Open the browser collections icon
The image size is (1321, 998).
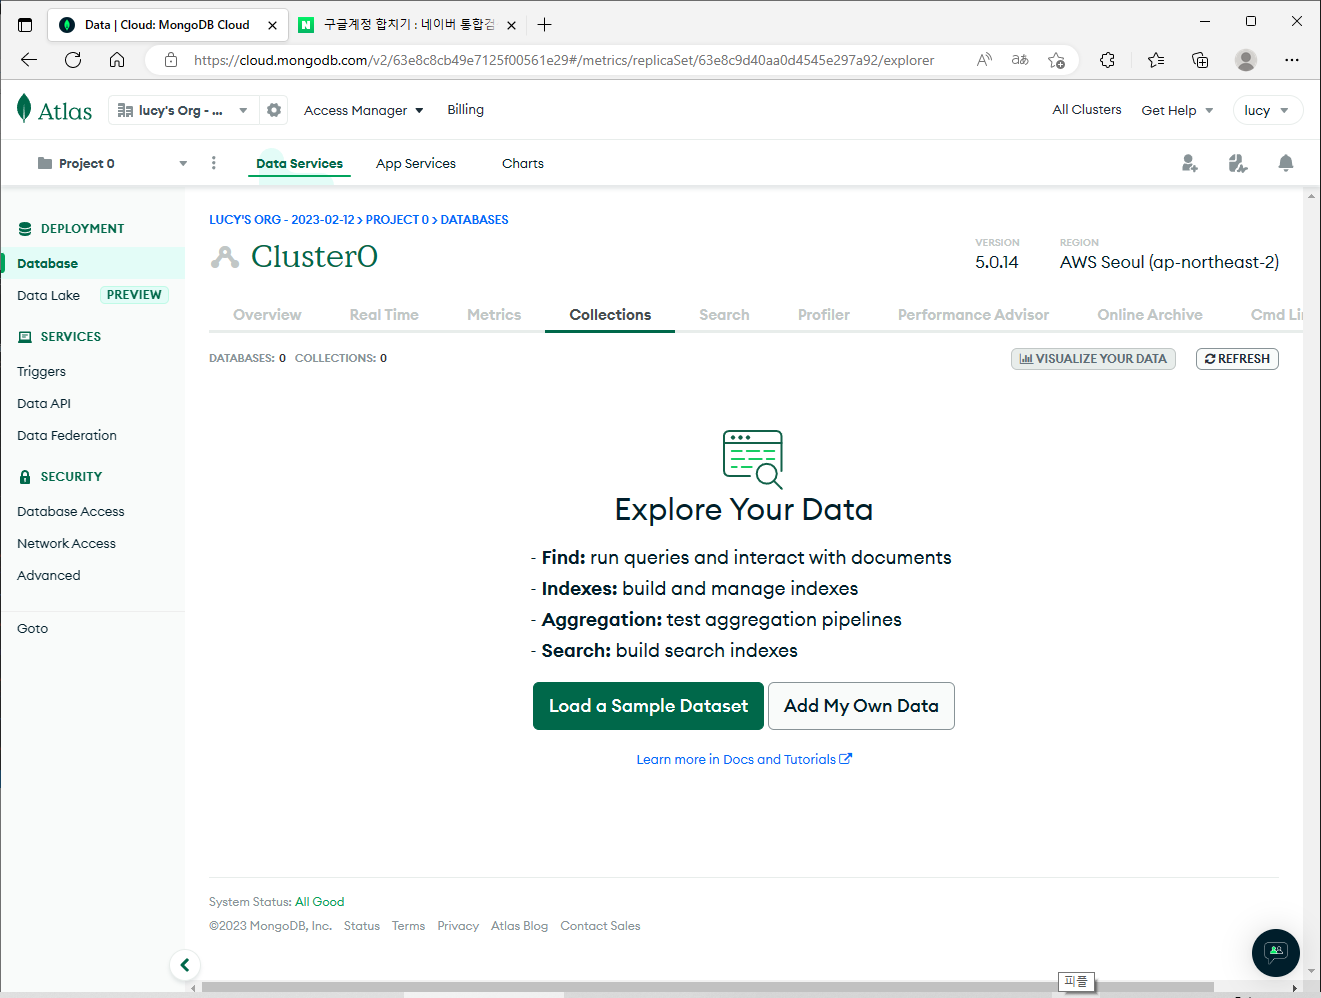(1200, 60)
